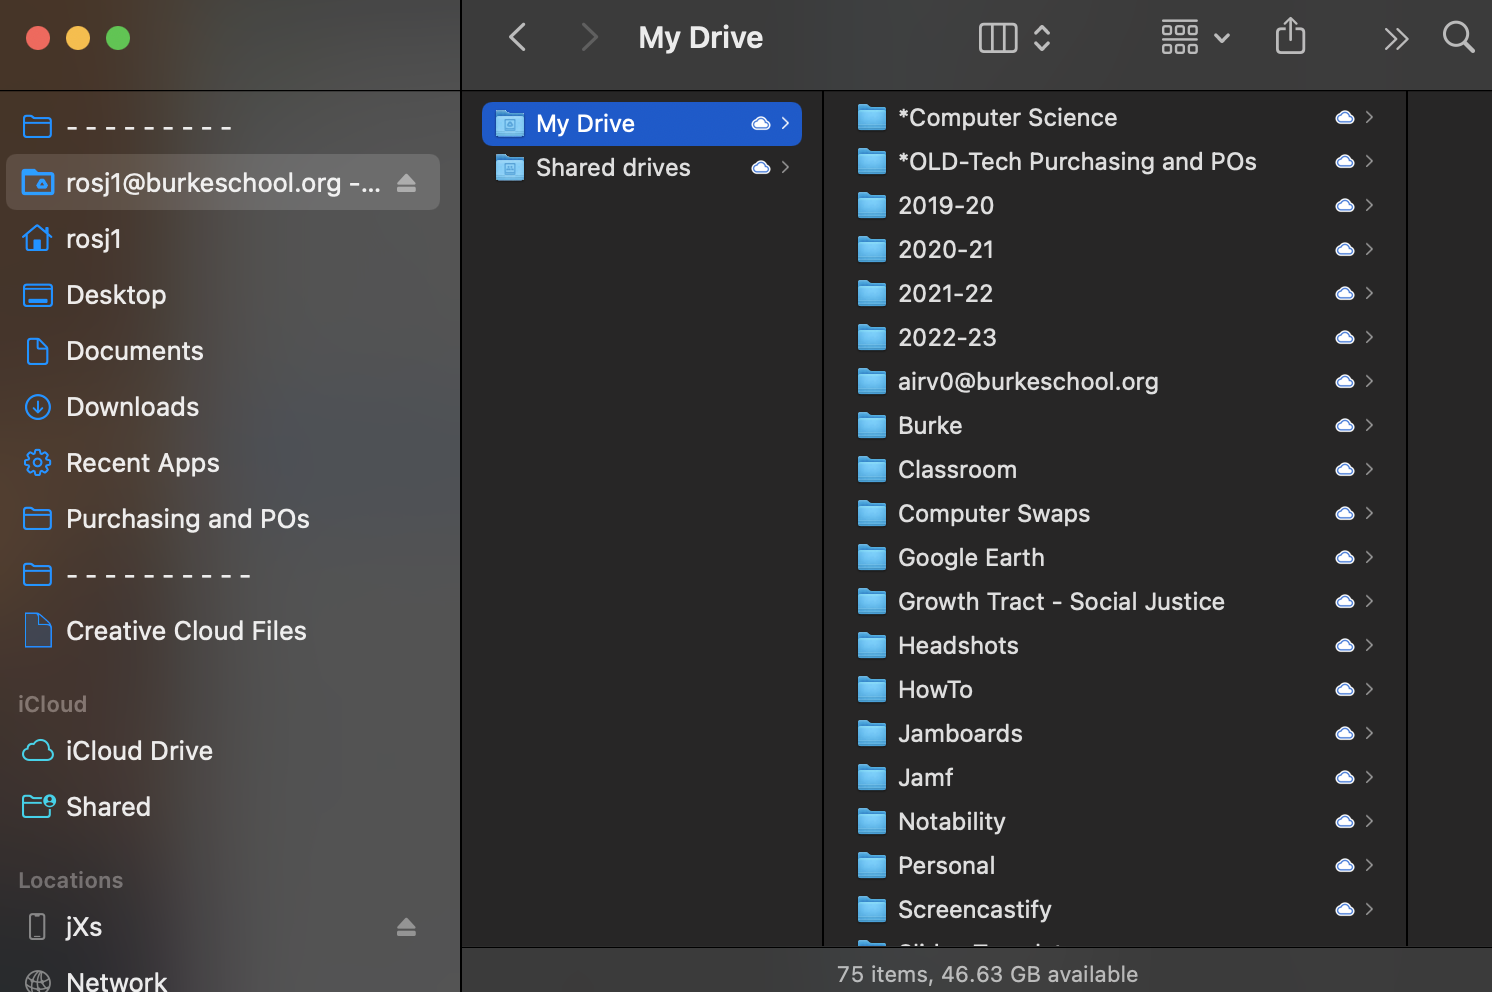Expand the Classroom folder chevron
The image size is (1492, 992).
point(1370,469)
